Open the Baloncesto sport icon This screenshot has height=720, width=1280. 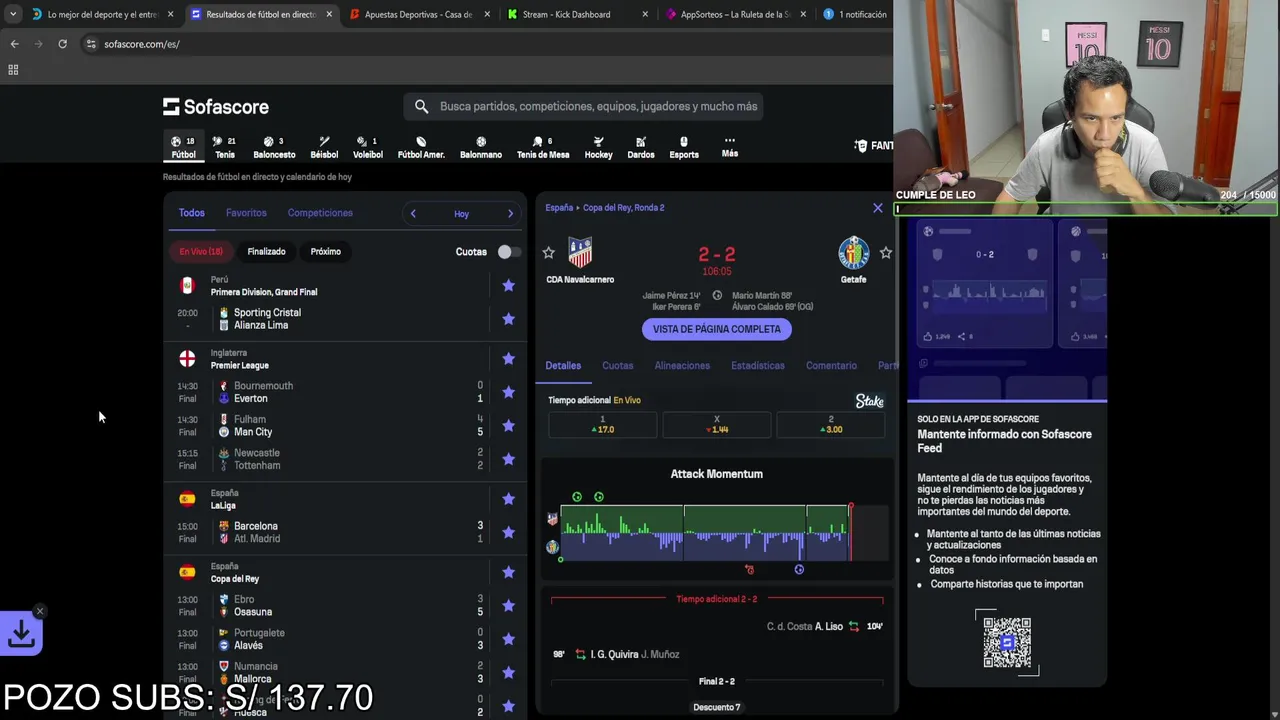pyautogui.click(x=274, y=147)
